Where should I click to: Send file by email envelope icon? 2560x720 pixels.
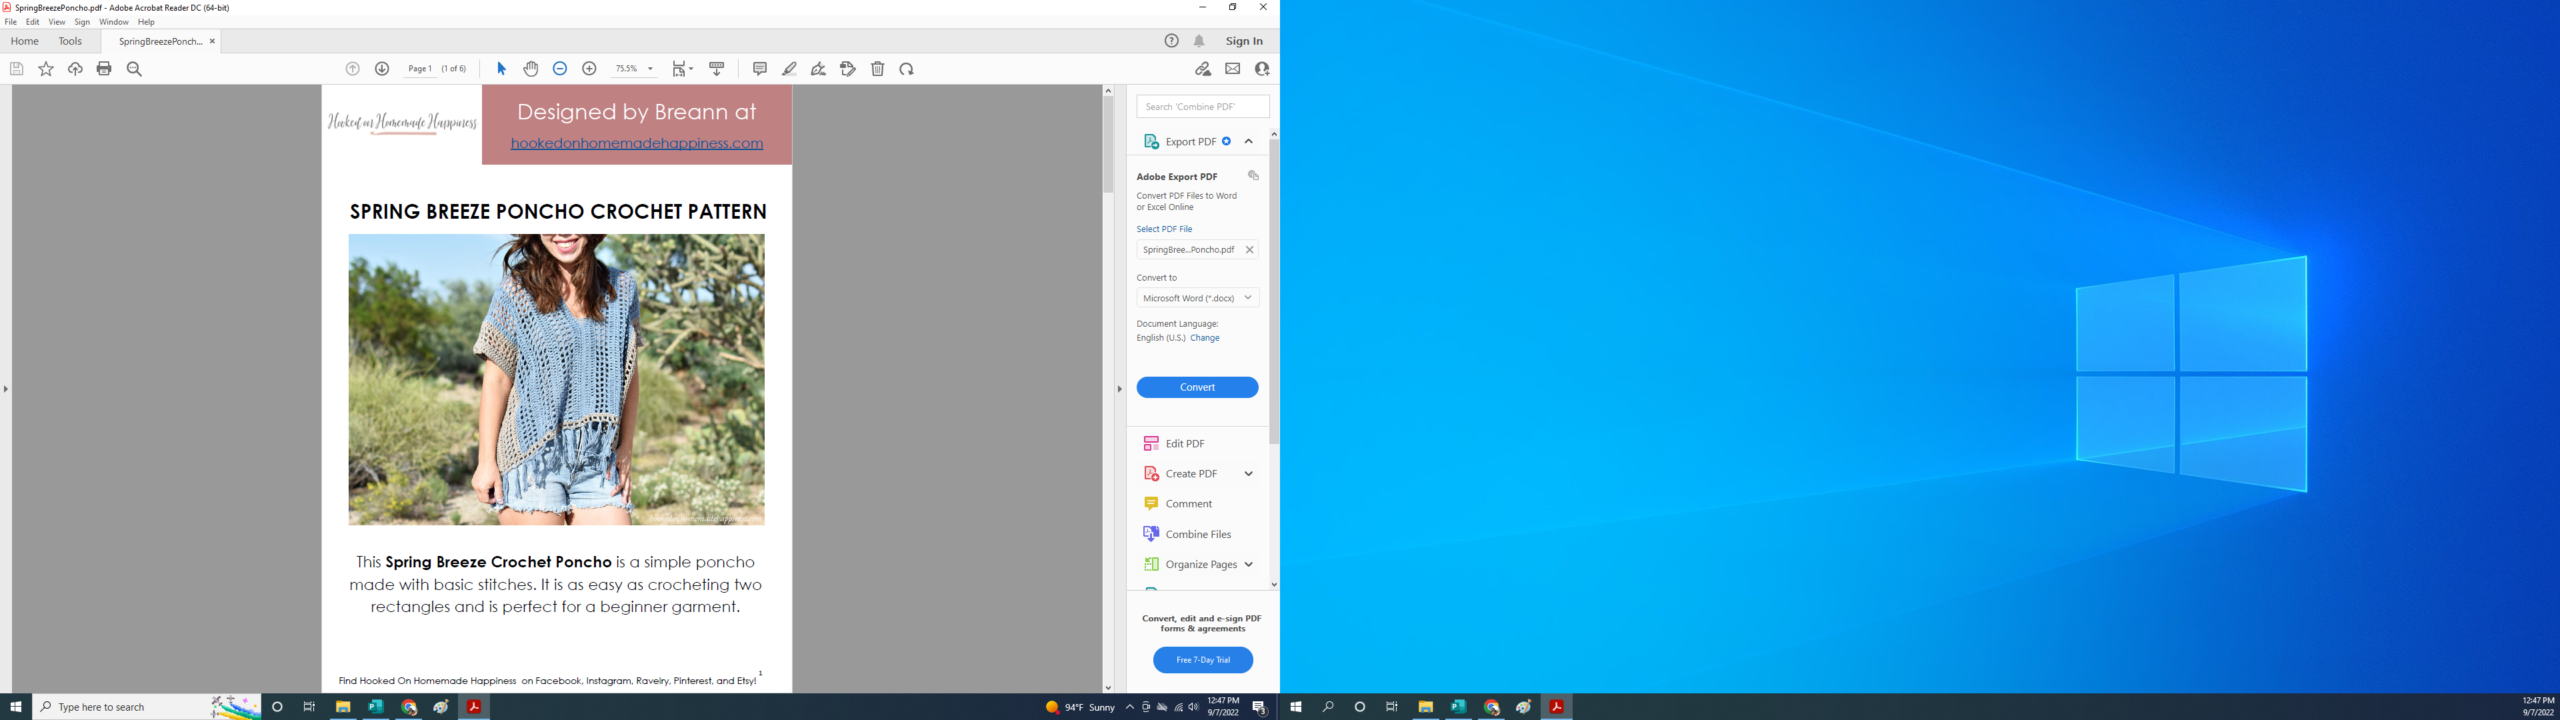point(1232,69)
